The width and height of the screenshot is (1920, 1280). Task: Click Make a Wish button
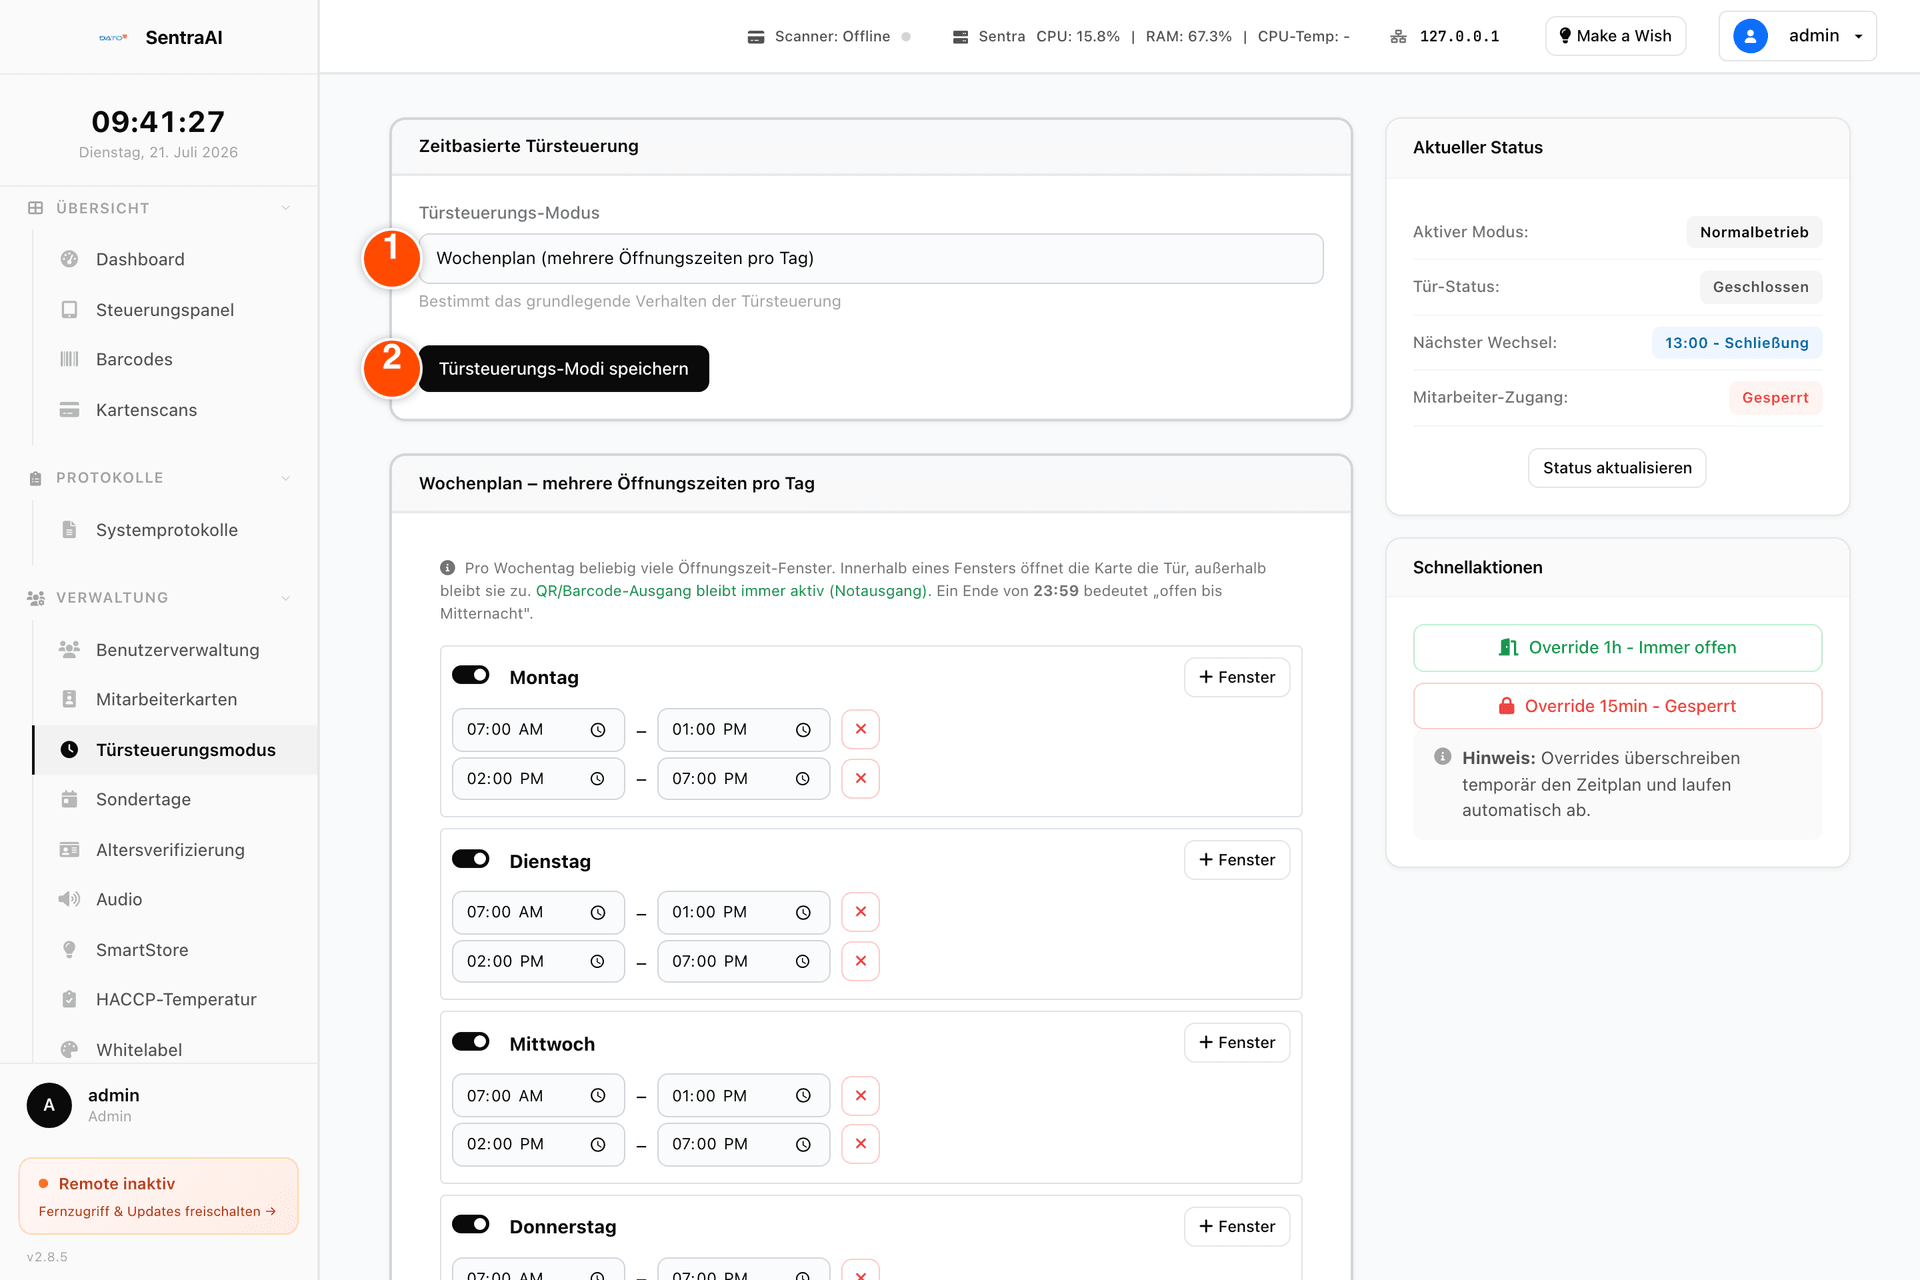click(1615, 36)
